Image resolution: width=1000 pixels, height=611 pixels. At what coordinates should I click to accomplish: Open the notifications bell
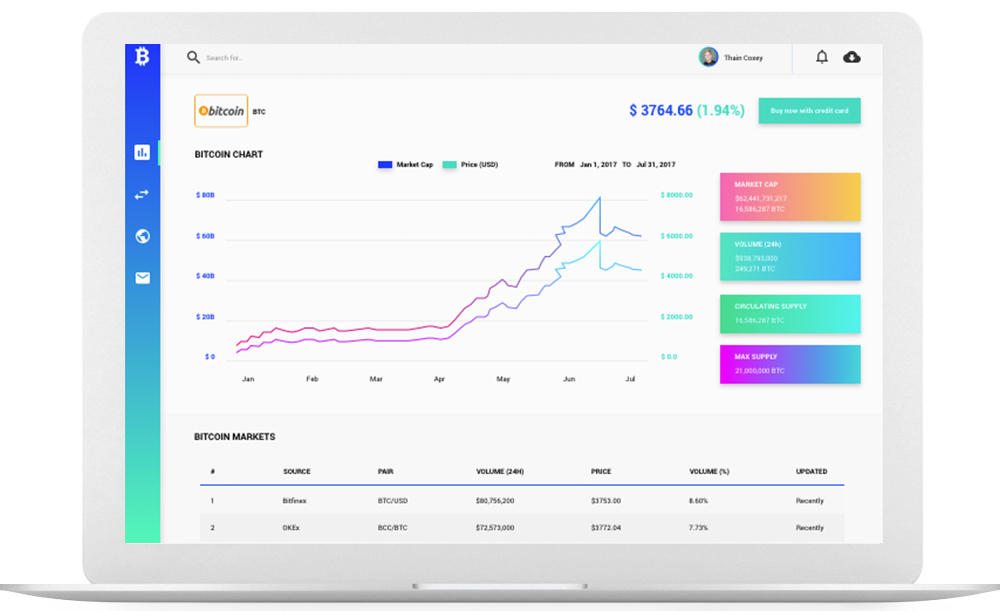[x=822, y=57]
